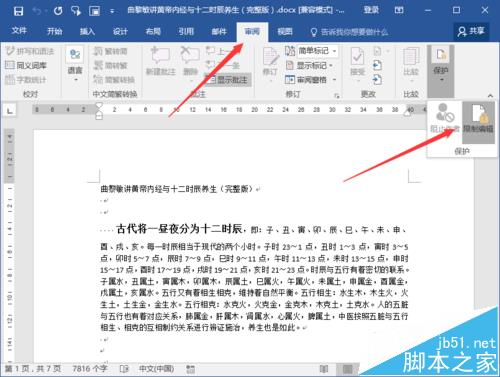This screenshot has height=377, width=500.
Task: Click 中文(中国) language in status bar
Action: tap(156, 369)
